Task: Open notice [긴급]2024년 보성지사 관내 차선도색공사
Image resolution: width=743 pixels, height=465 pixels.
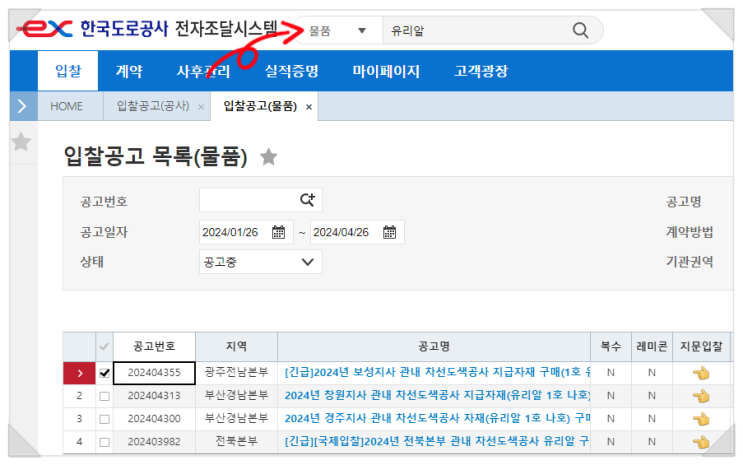Action: pyautogui.click(x=437, y=373)
